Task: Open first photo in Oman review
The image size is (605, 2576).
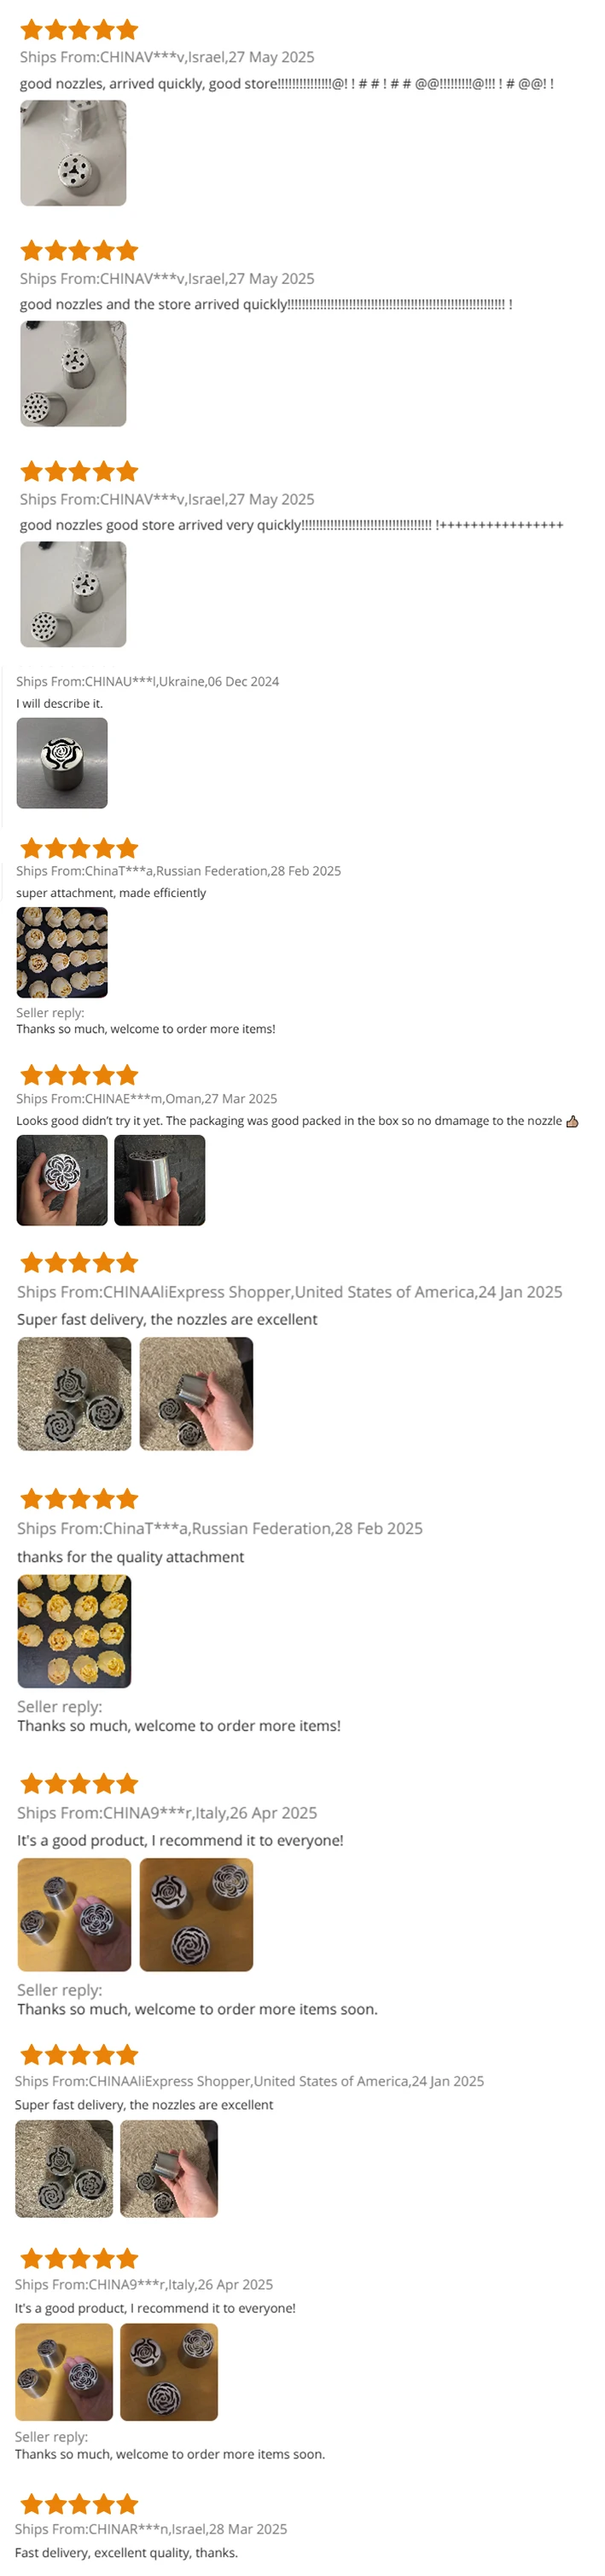Action: click(x=62, y=1180)
